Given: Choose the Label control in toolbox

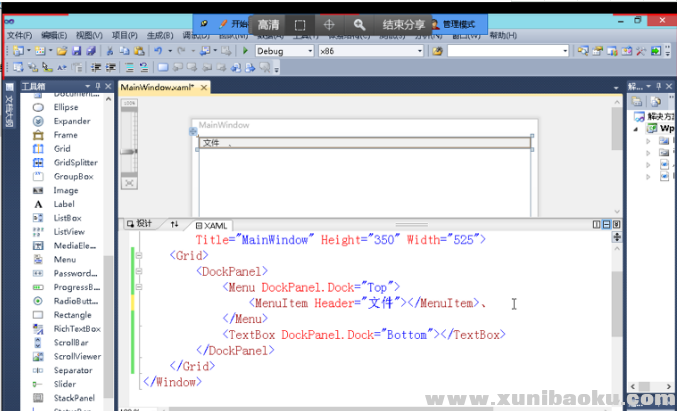Looking at the screenshot, I should click(x=64, y=204).
